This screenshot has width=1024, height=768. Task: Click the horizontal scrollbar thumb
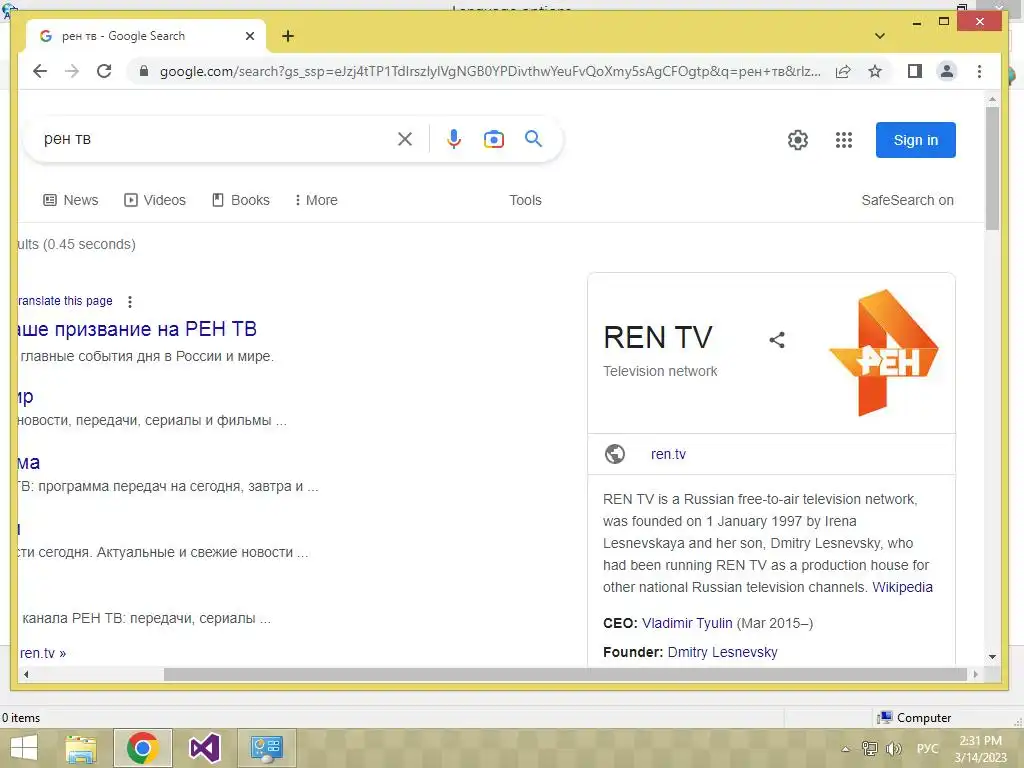point(565,674)
